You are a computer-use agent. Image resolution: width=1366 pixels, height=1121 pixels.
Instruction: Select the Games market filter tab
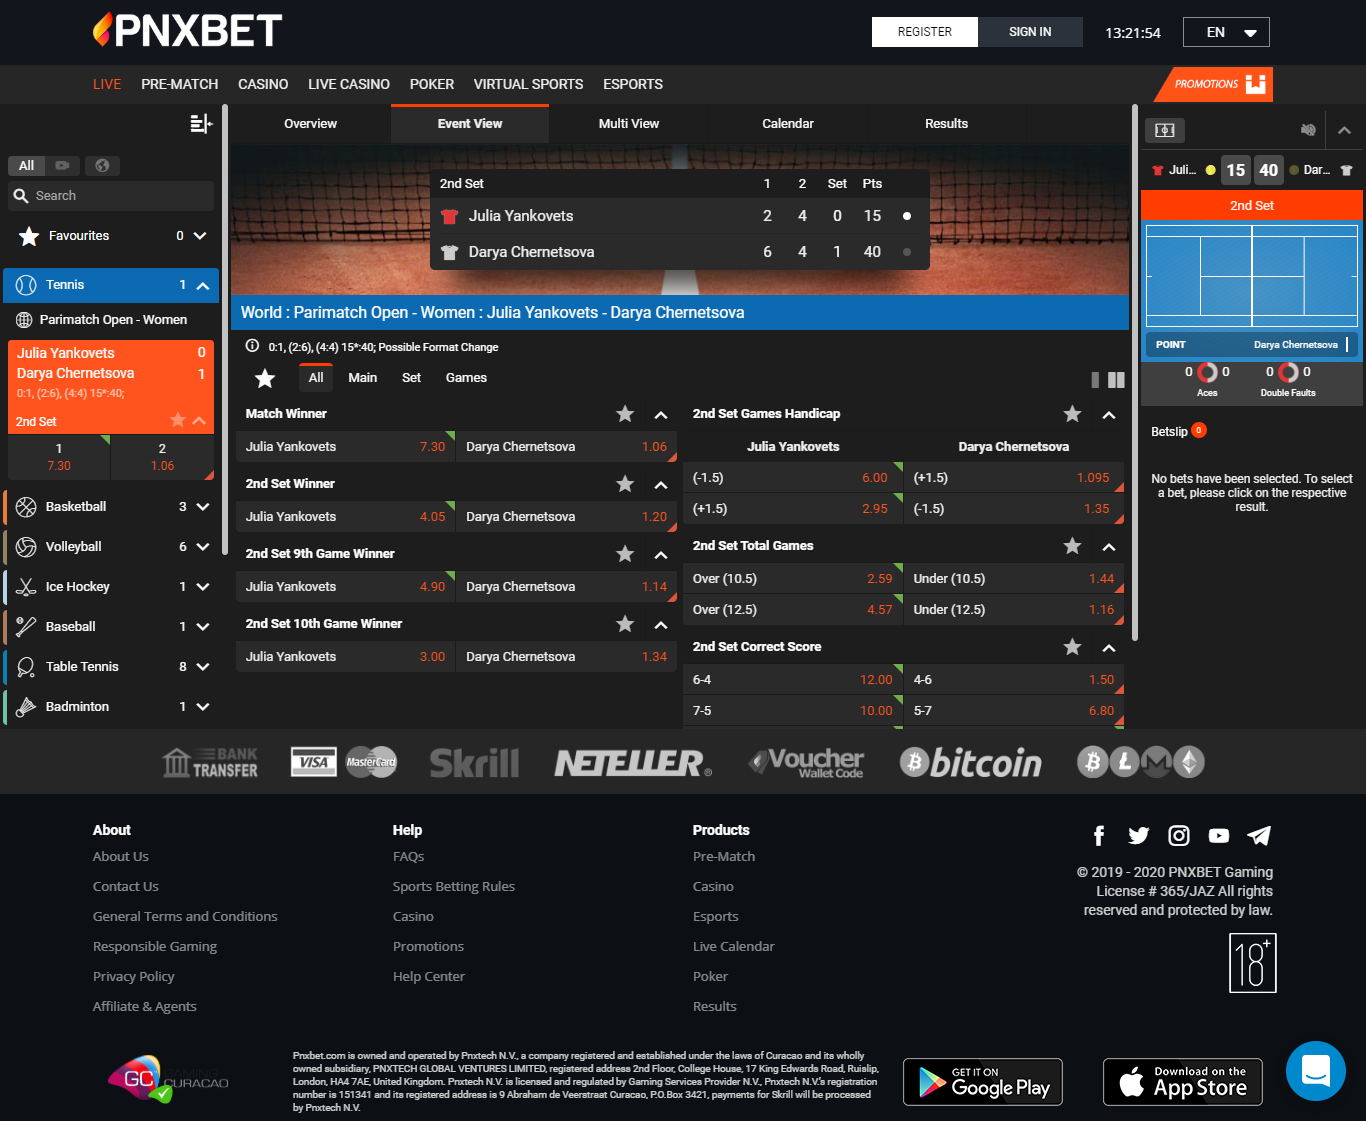click(x=466, y=378)
